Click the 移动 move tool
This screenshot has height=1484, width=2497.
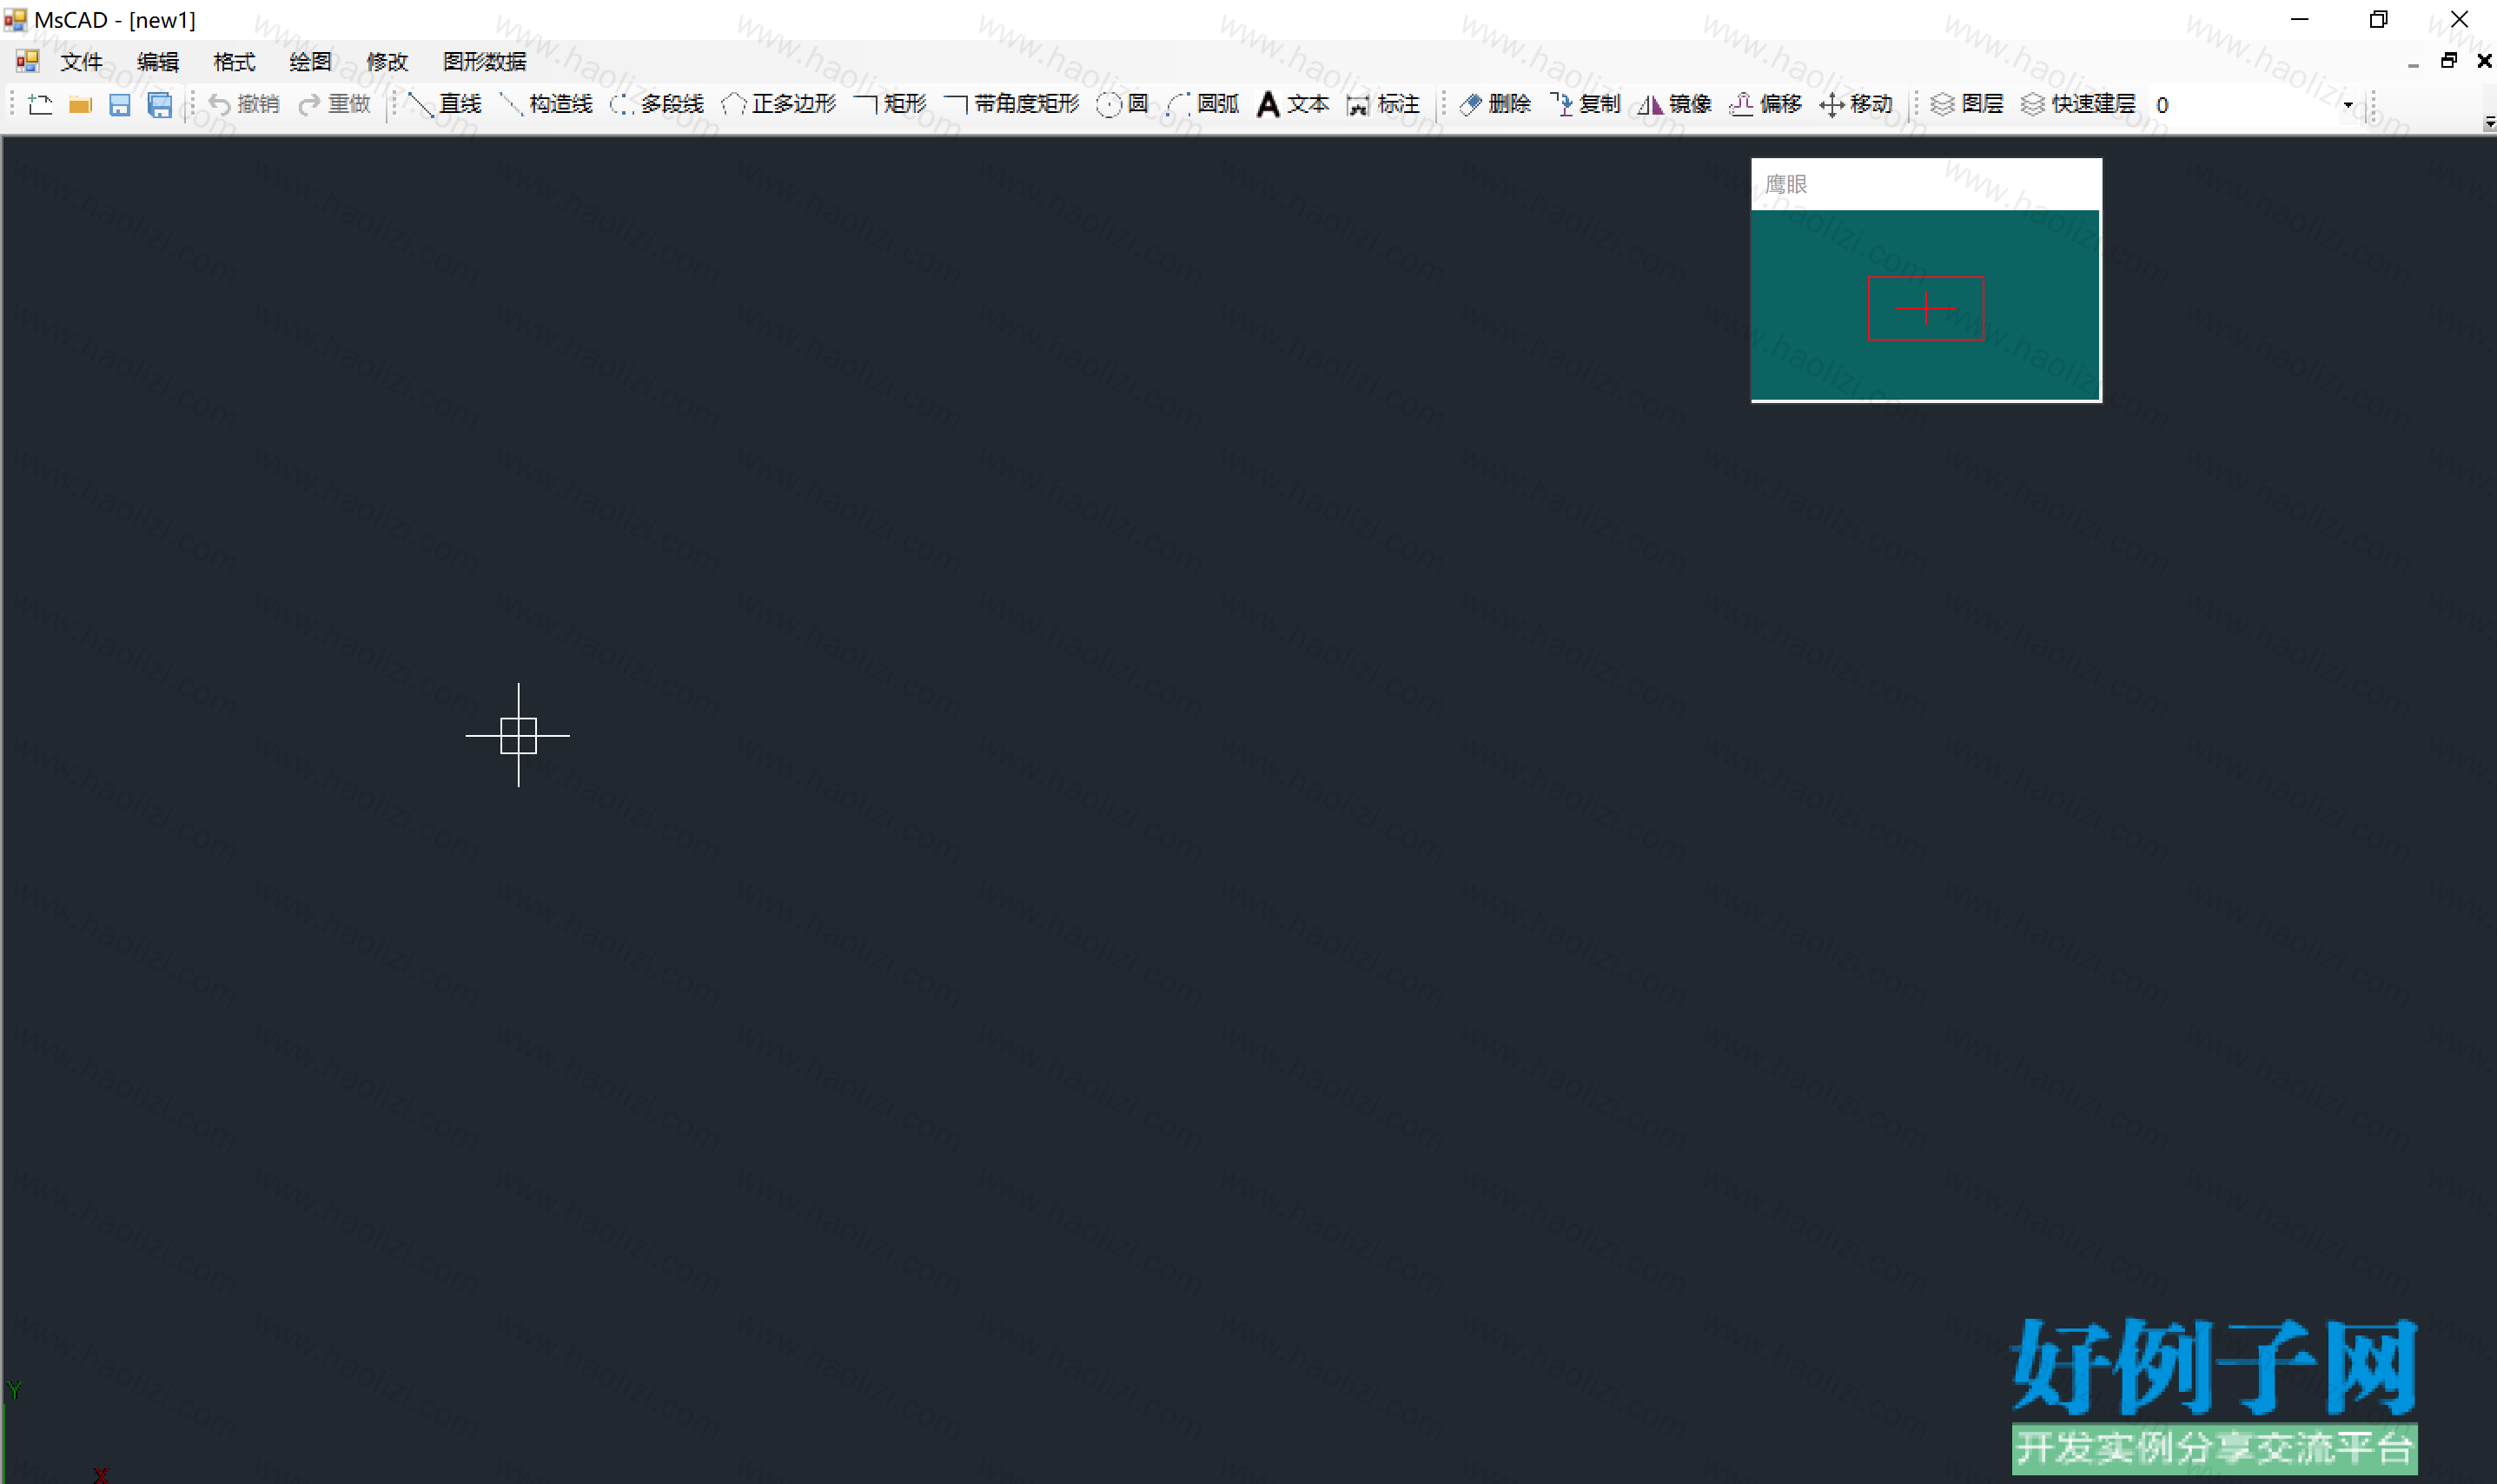coord(1856,104)
